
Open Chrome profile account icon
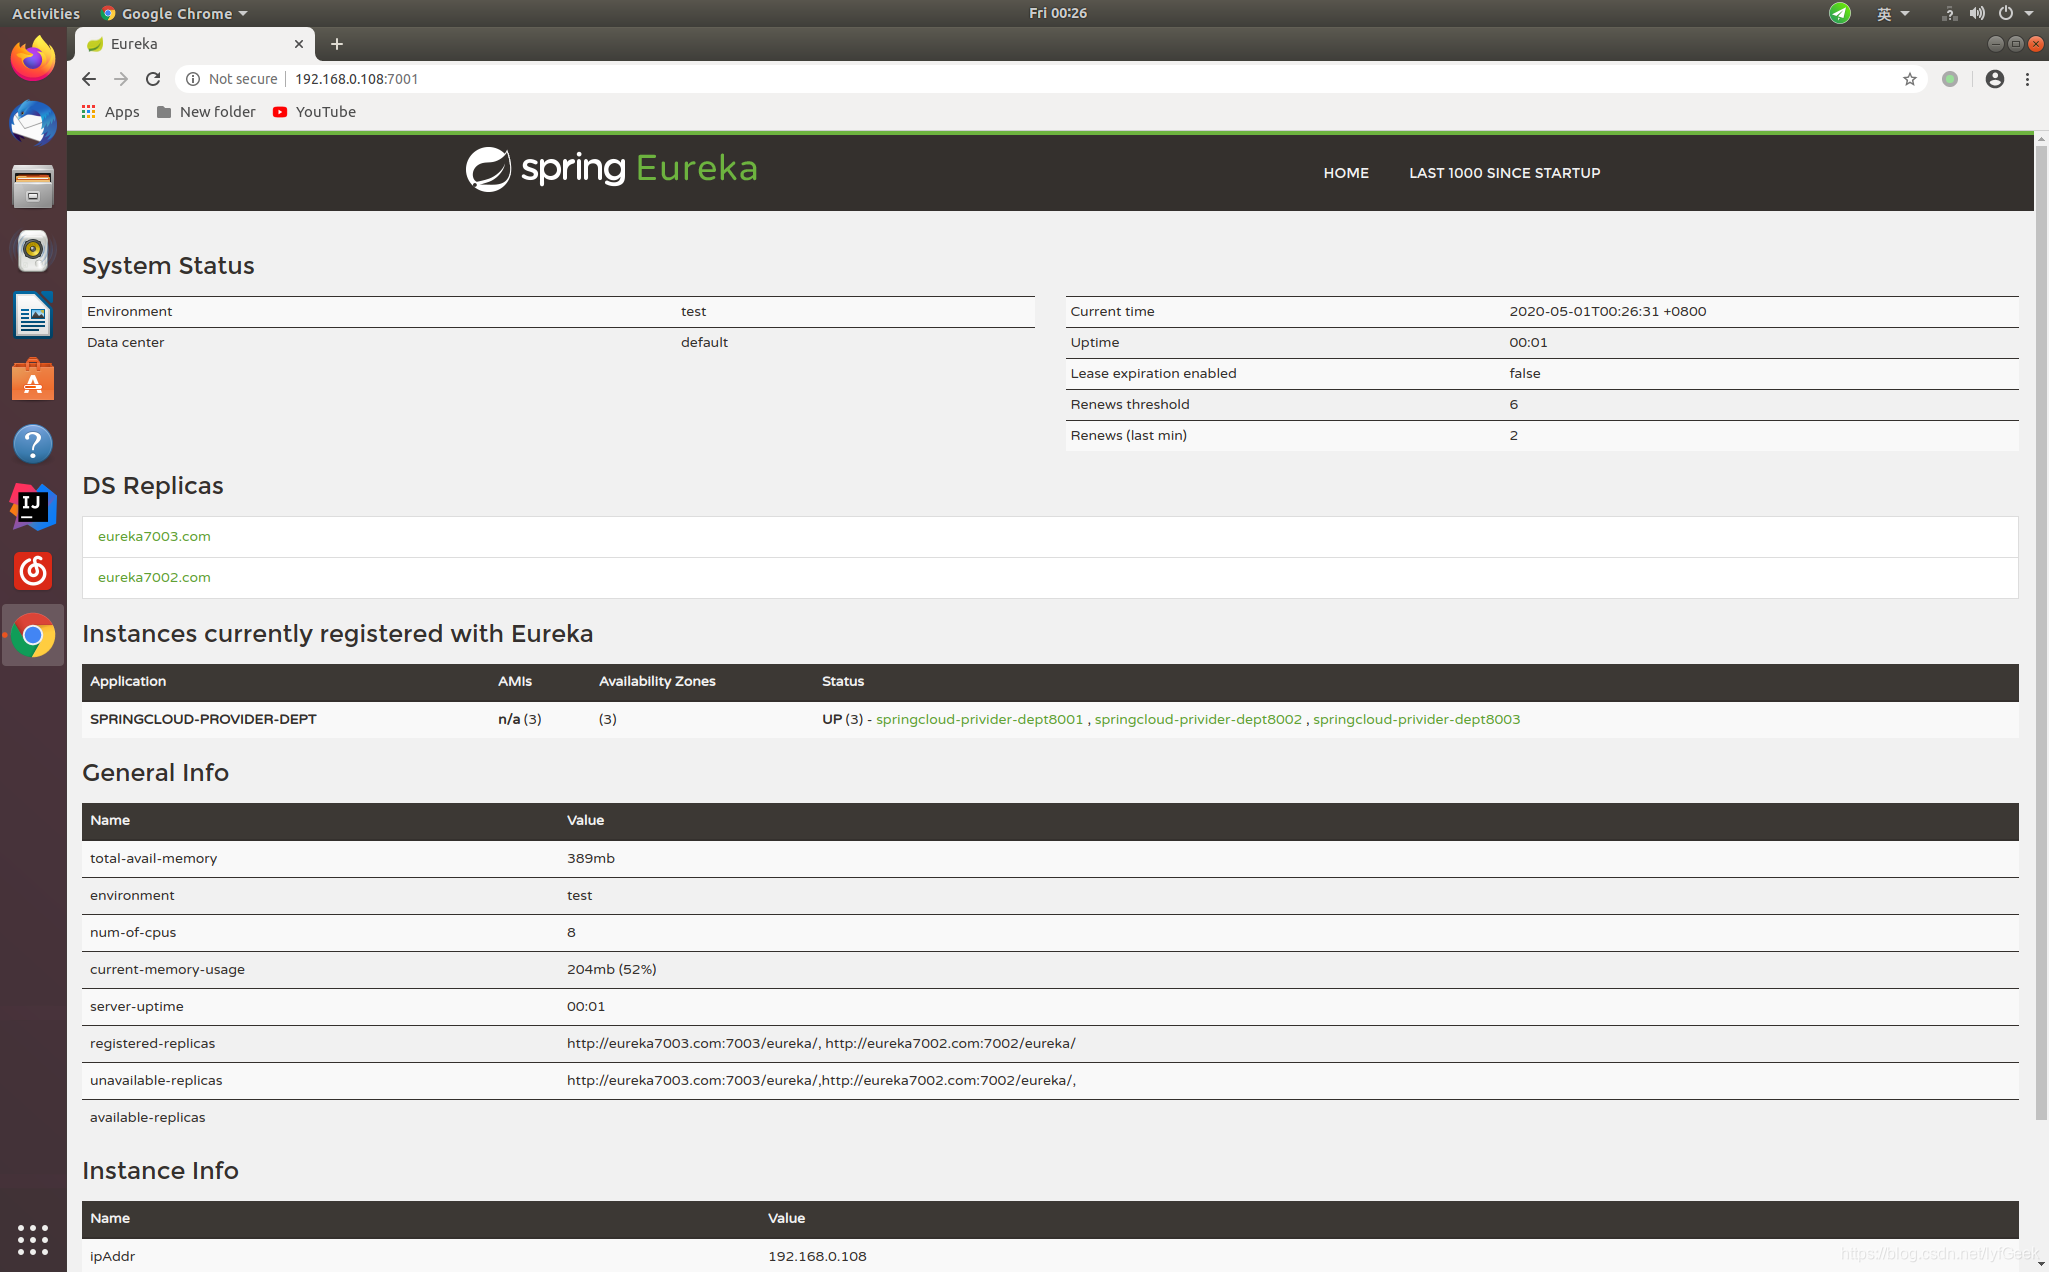point(1994,79)
